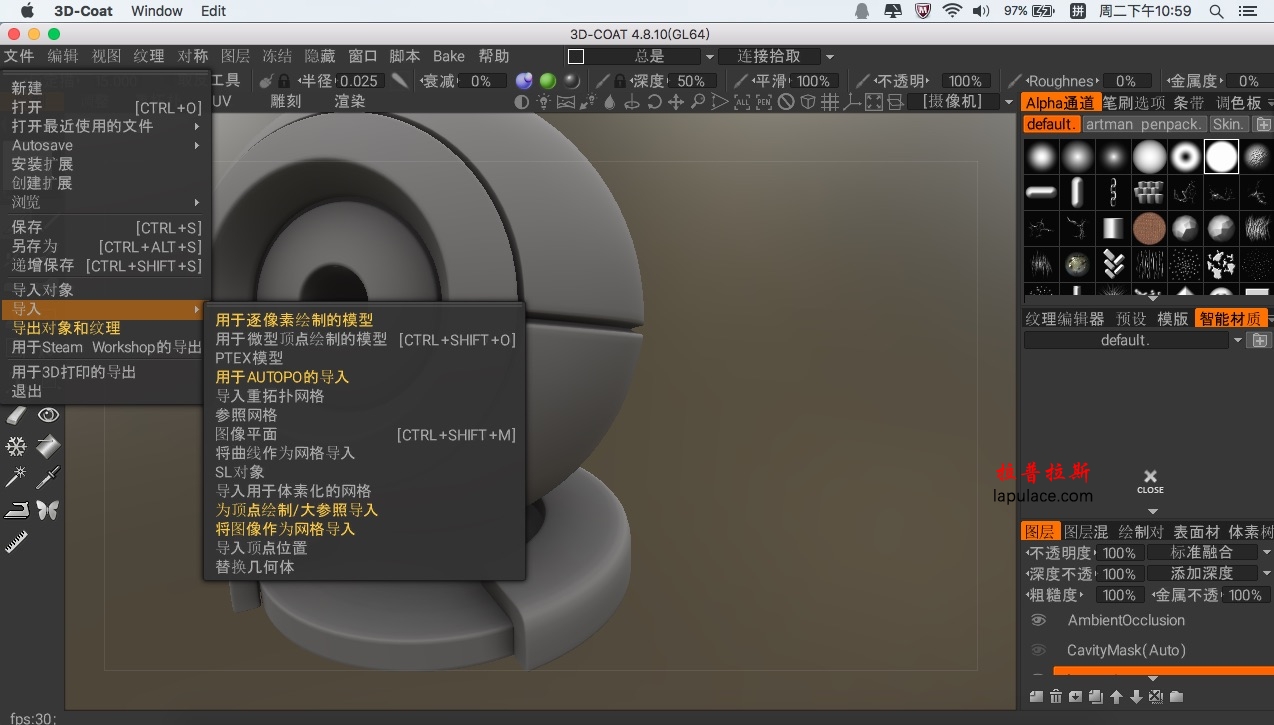Click the eye tool beside the eraser

click(48, 415)
